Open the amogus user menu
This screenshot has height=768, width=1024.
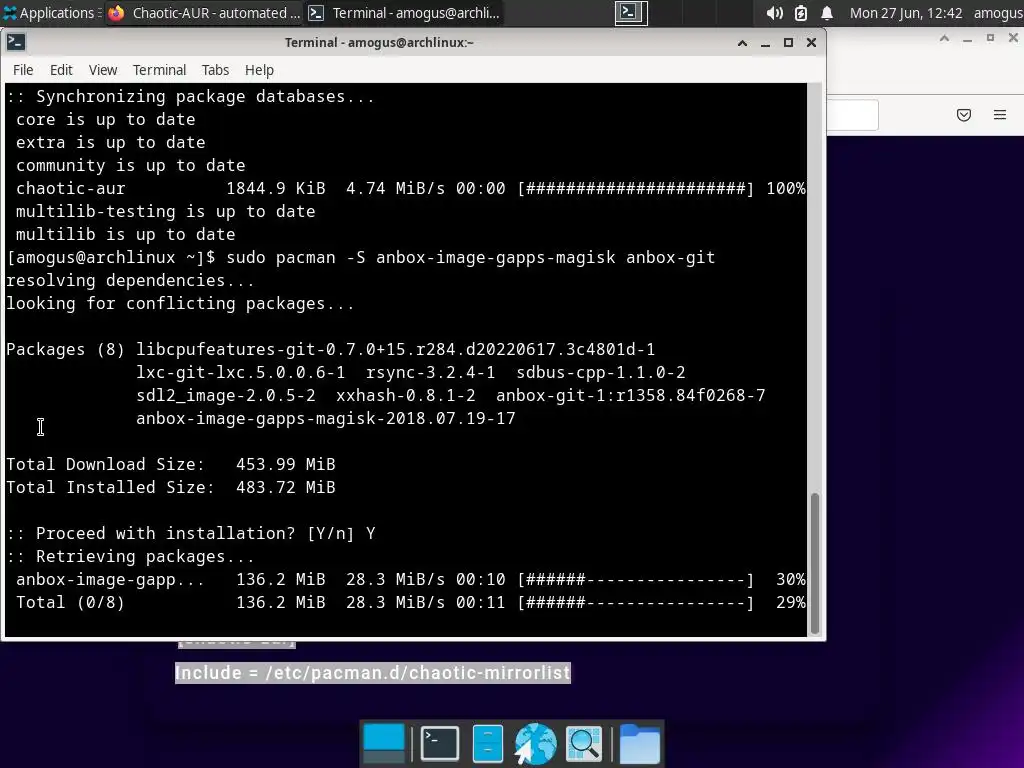coord(998,12)
